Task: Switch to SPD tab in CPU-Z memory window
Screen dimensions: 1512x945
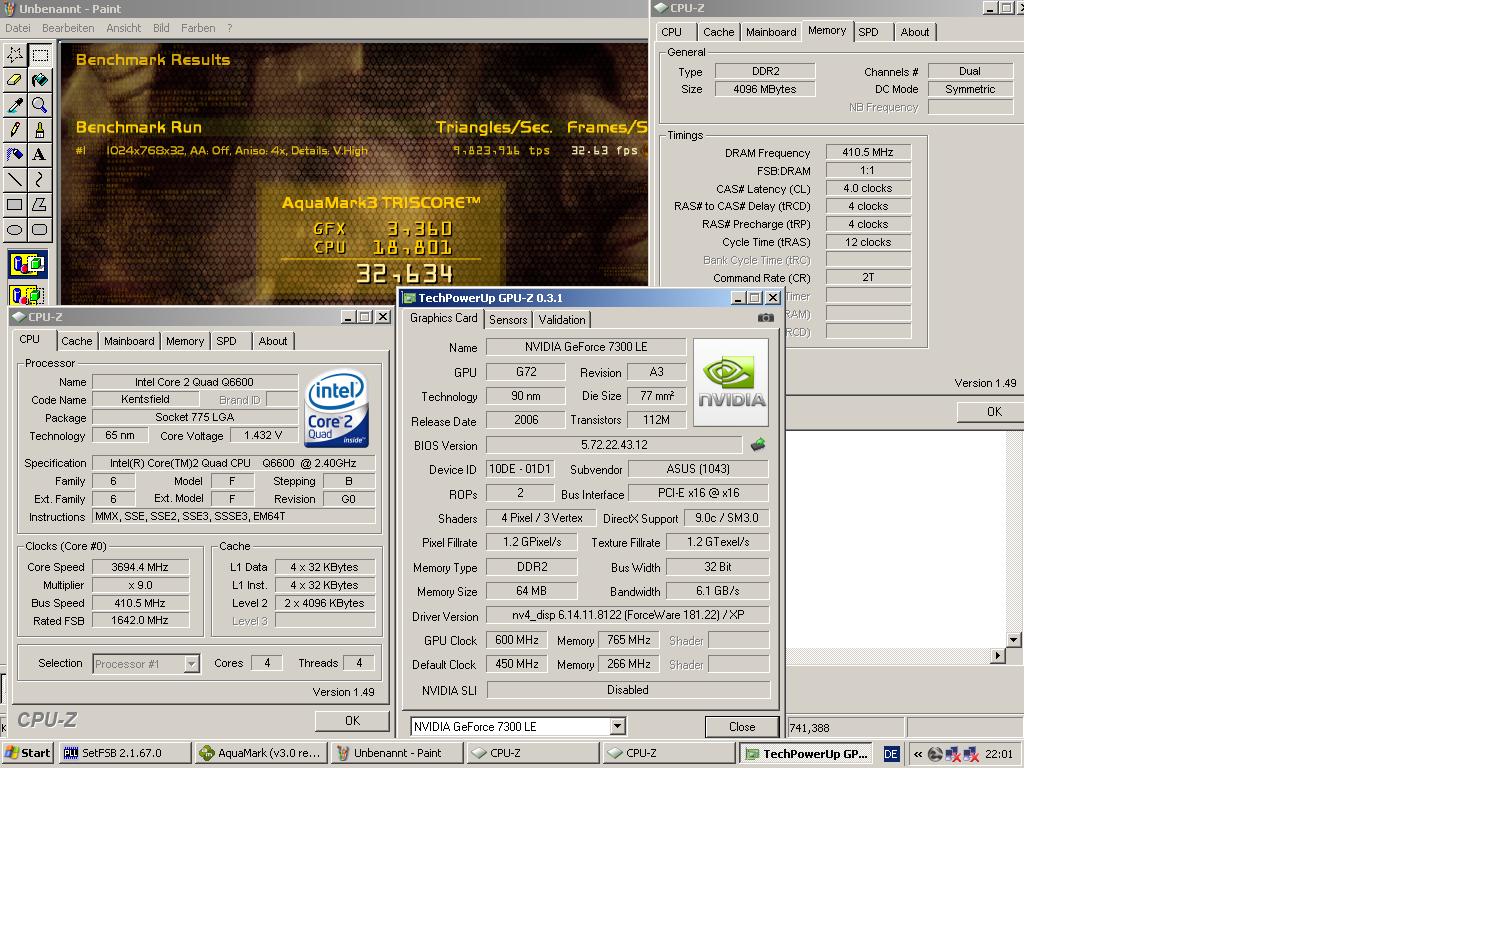Action: coord(869,32)
